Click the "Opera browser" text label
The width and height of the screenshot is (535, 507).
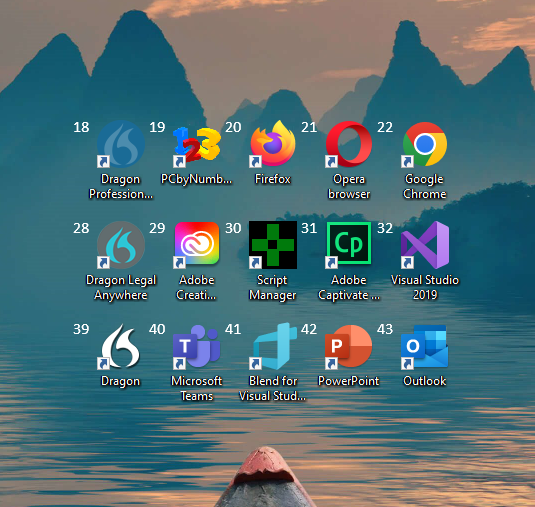pyautogui.click(x=349, y=186)
